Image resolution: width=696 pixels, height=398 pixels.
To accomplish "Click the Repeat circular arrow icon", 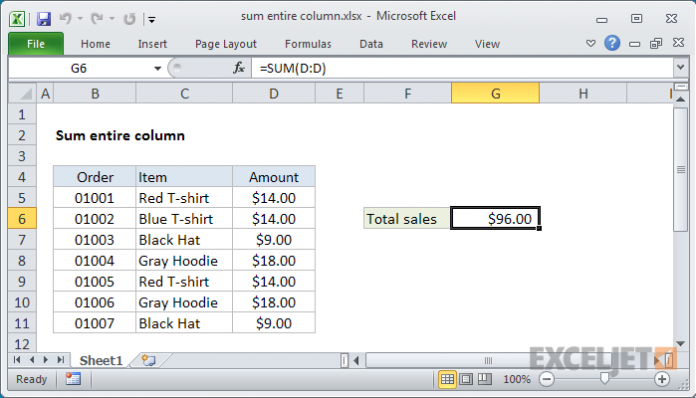I will 129,19.
